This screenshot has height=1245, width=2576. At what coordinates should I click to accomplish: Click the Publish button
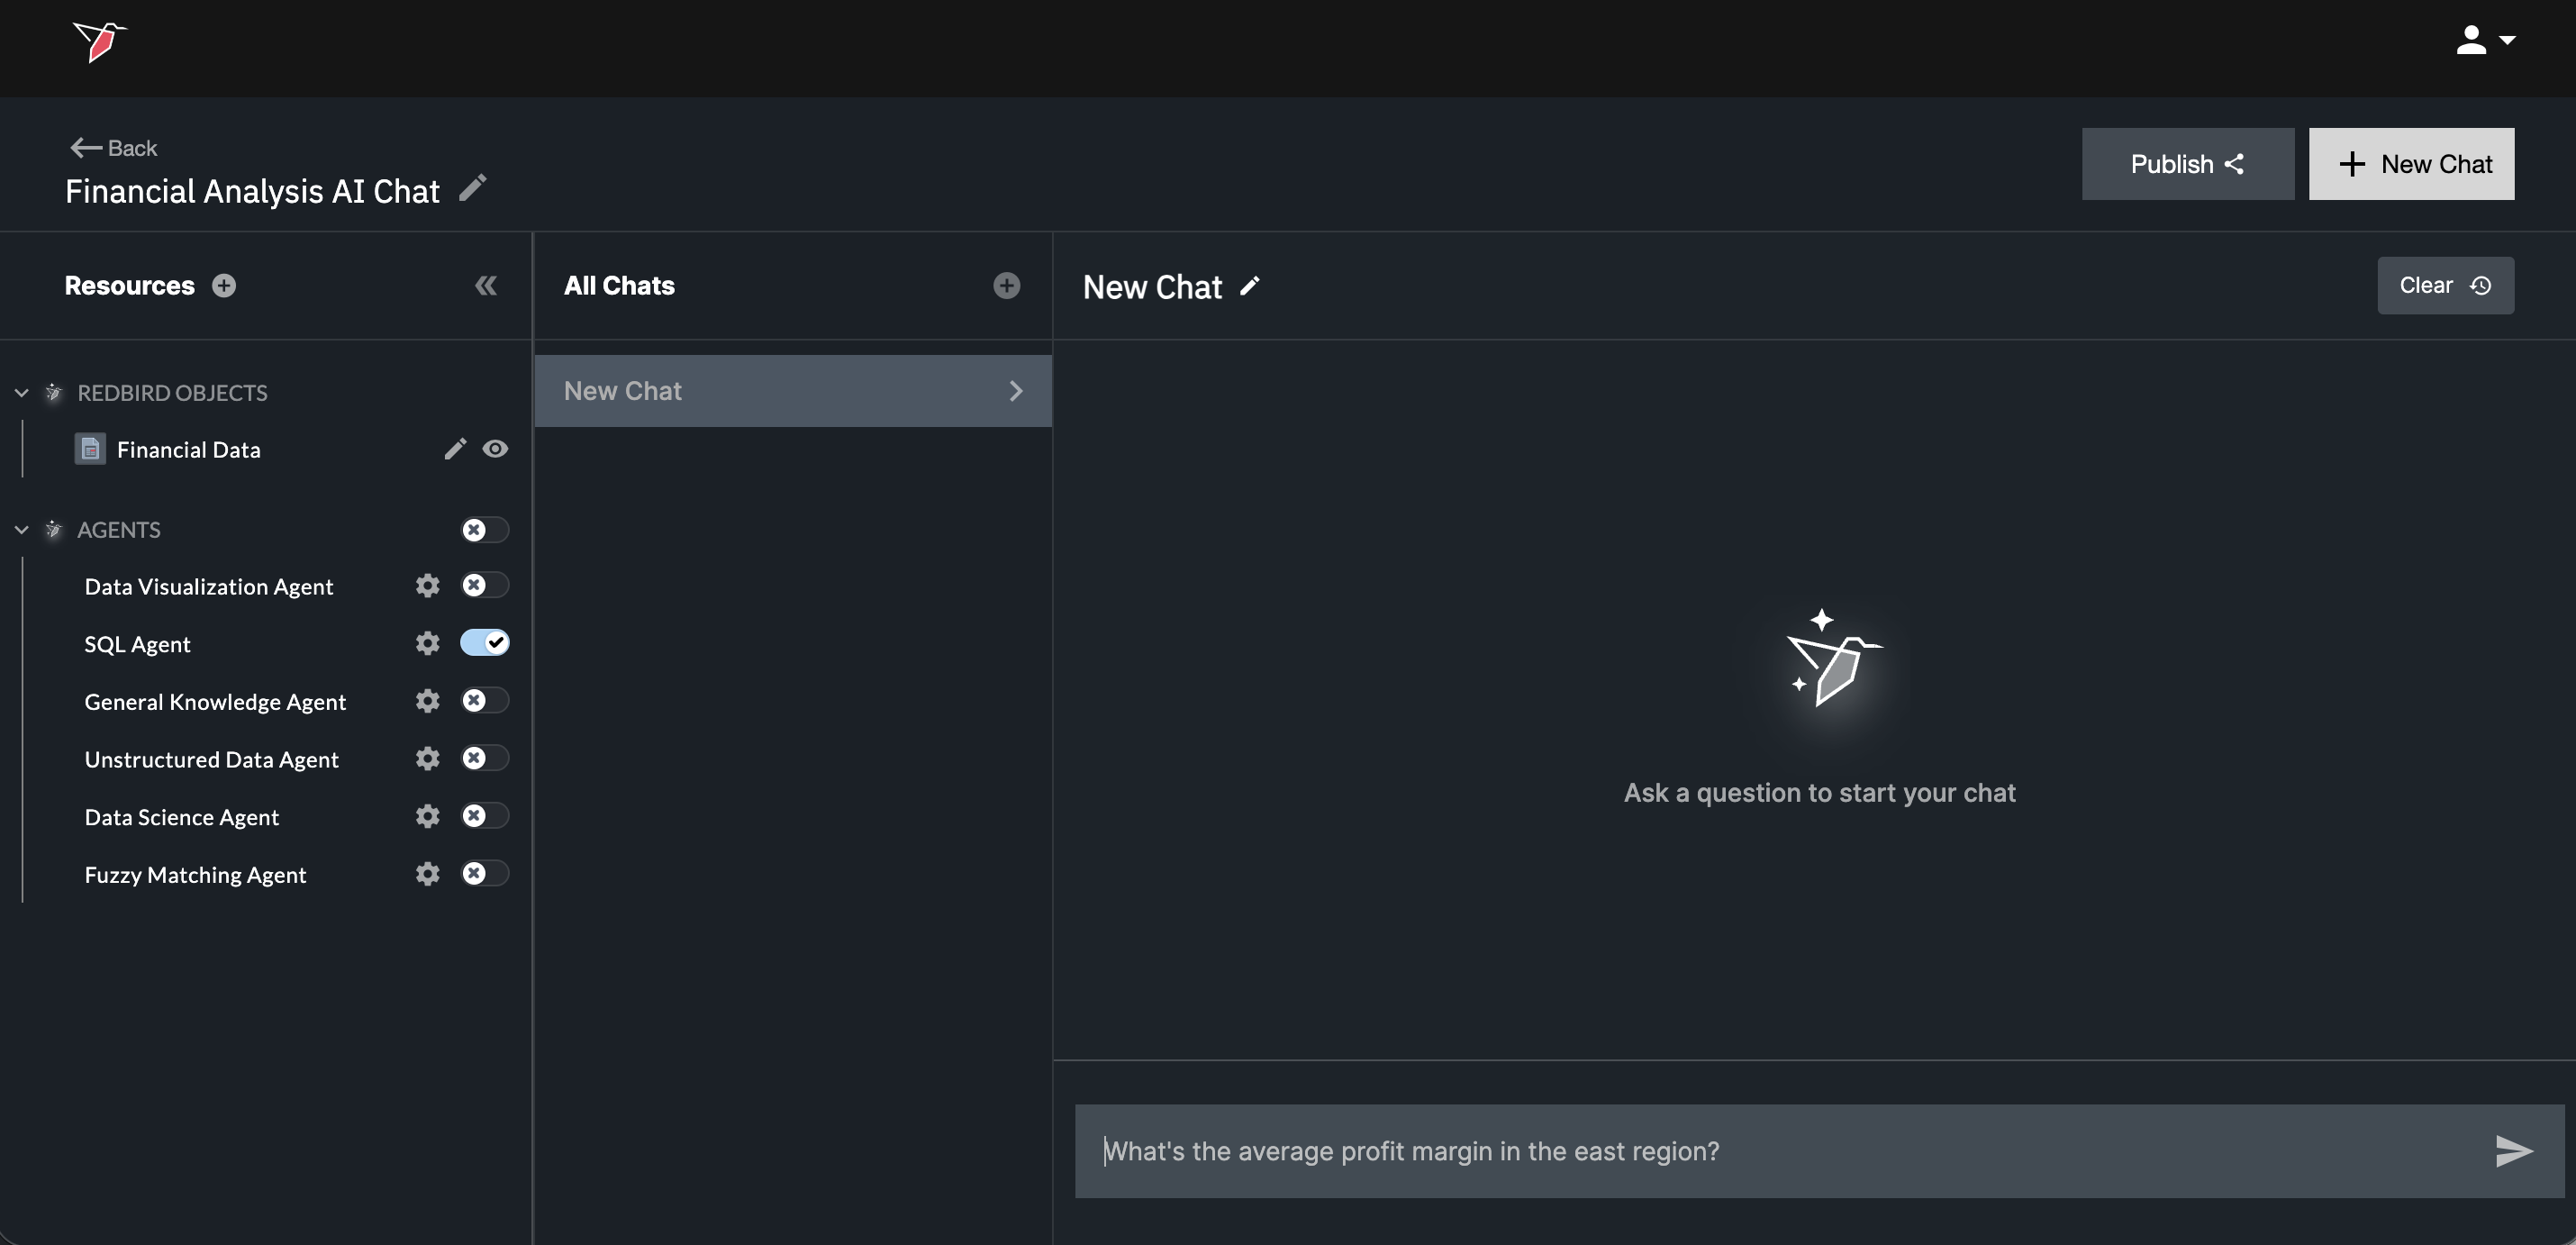pyautogui.click(x=2187, y=164)
